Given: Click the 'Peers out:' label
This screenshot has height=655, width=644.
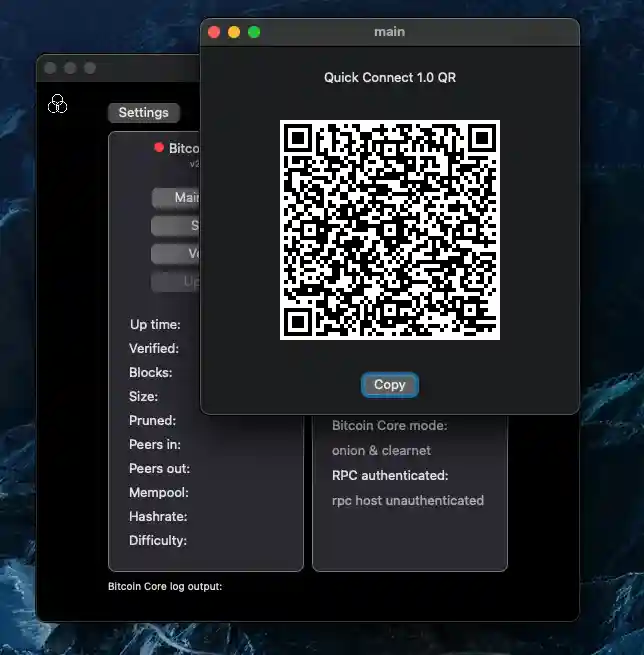Looking at the screenshot, I should pyautogui.click(x=160, y=469).
